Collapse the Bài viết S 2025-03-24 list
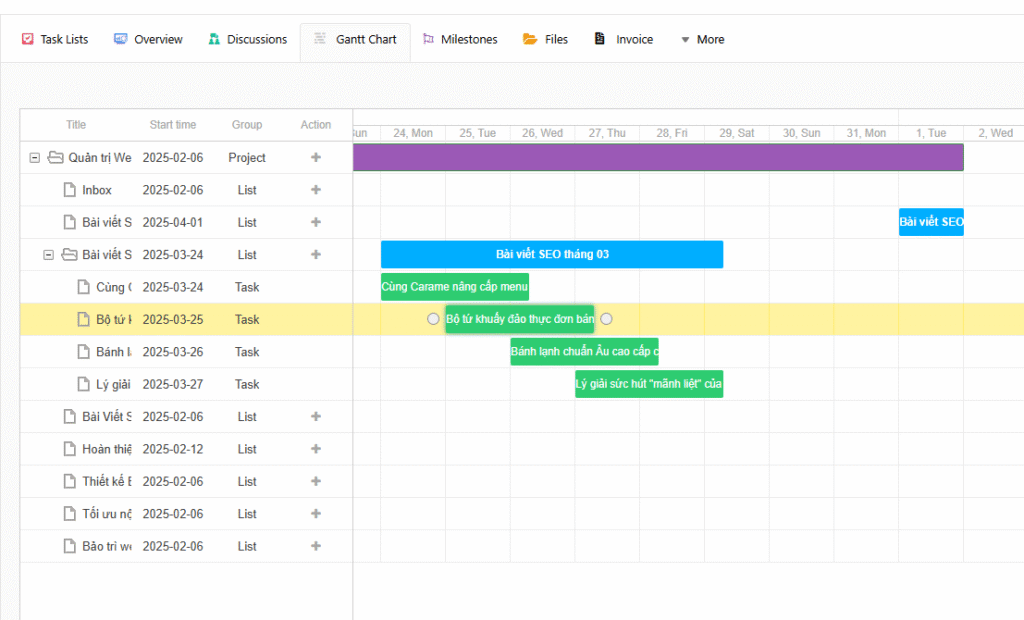The width and height of the screenshot is (1024, 620). (x=48, y=255)
